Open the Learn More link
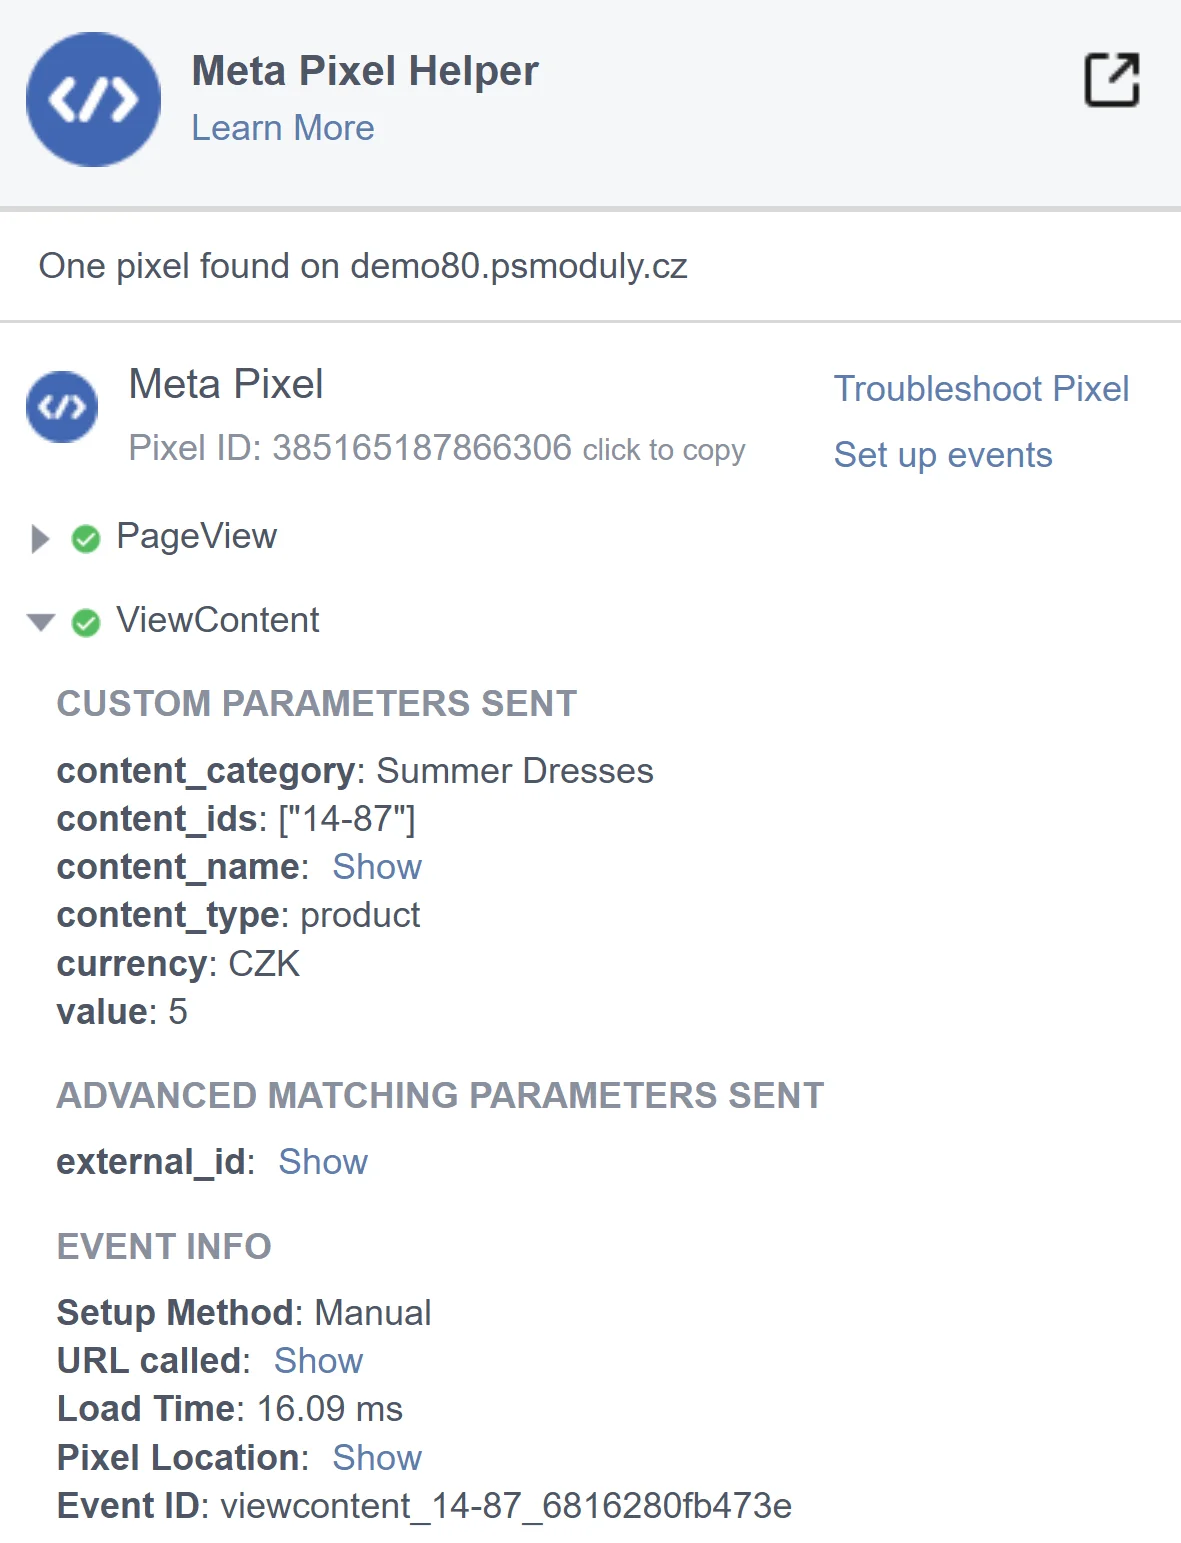Screen dimensions: 1181x1543 283,128
